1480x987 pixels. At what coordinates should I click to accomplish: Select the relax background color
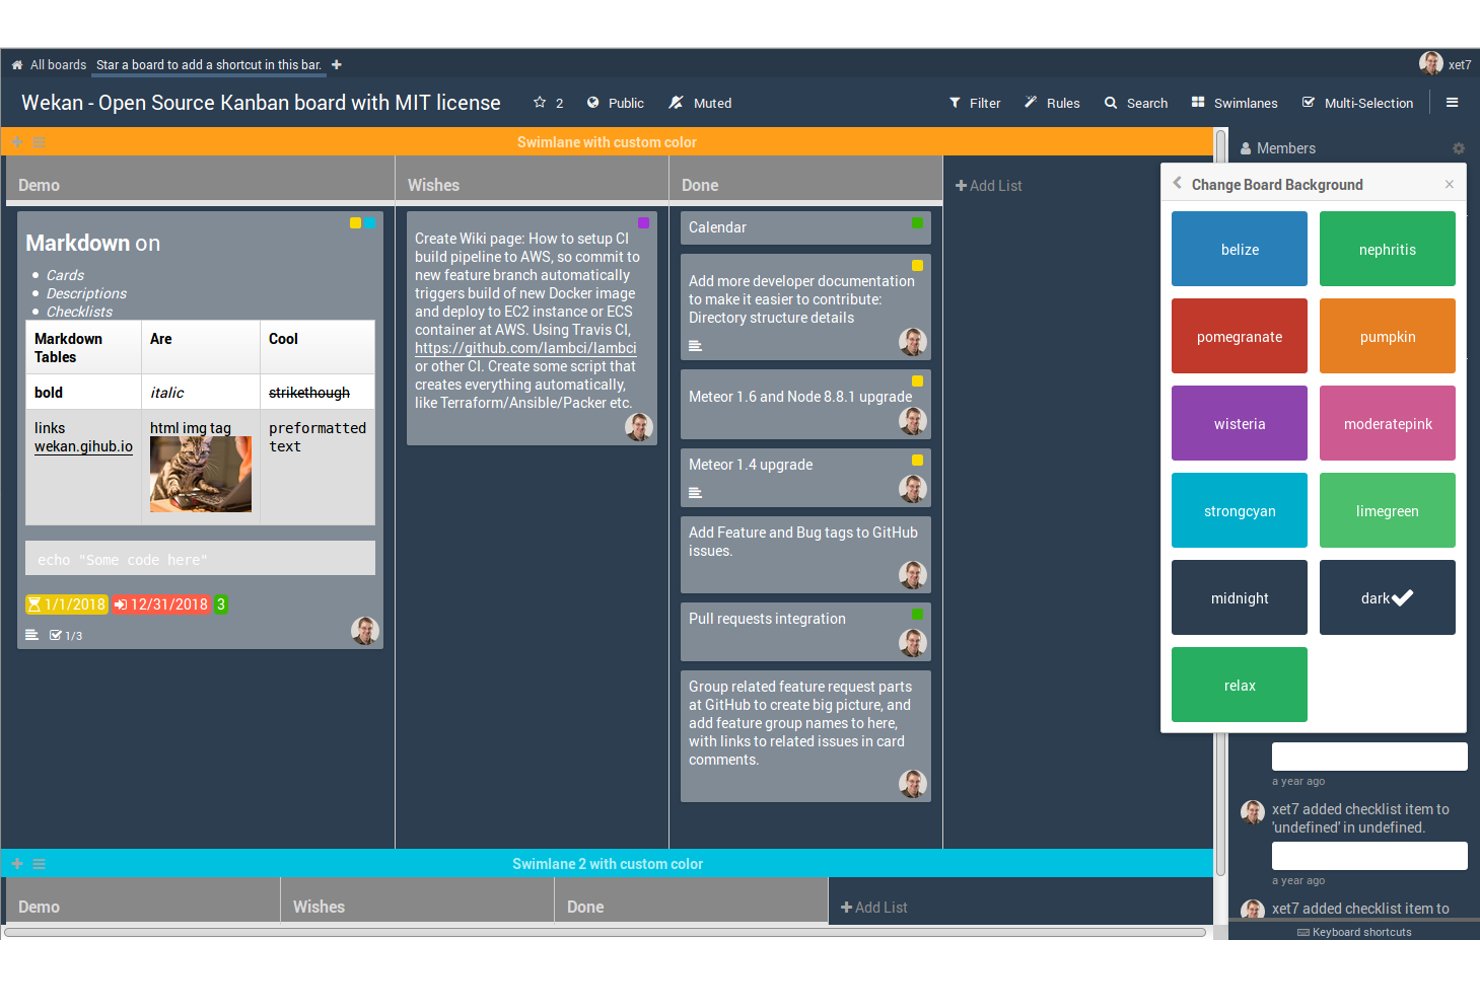tap(1239, 684)
